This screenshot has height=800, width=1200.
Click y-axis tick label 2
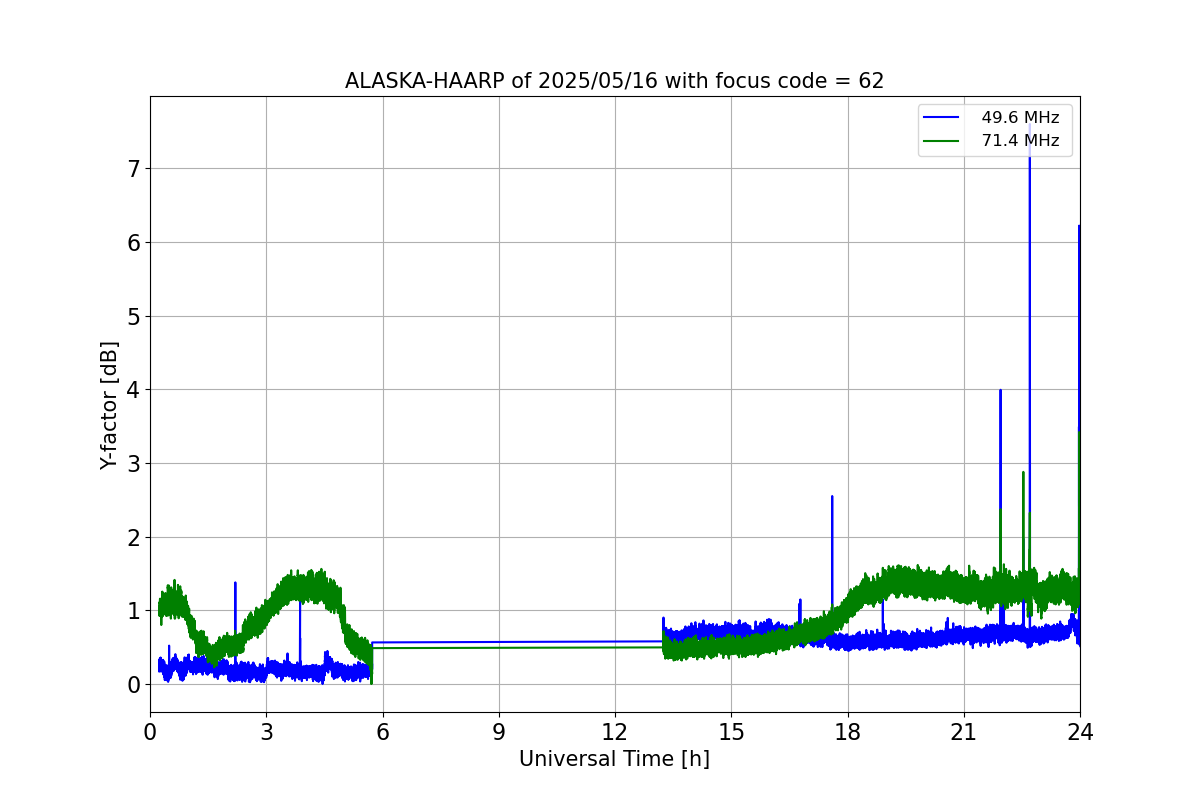(x=133, y=537)
